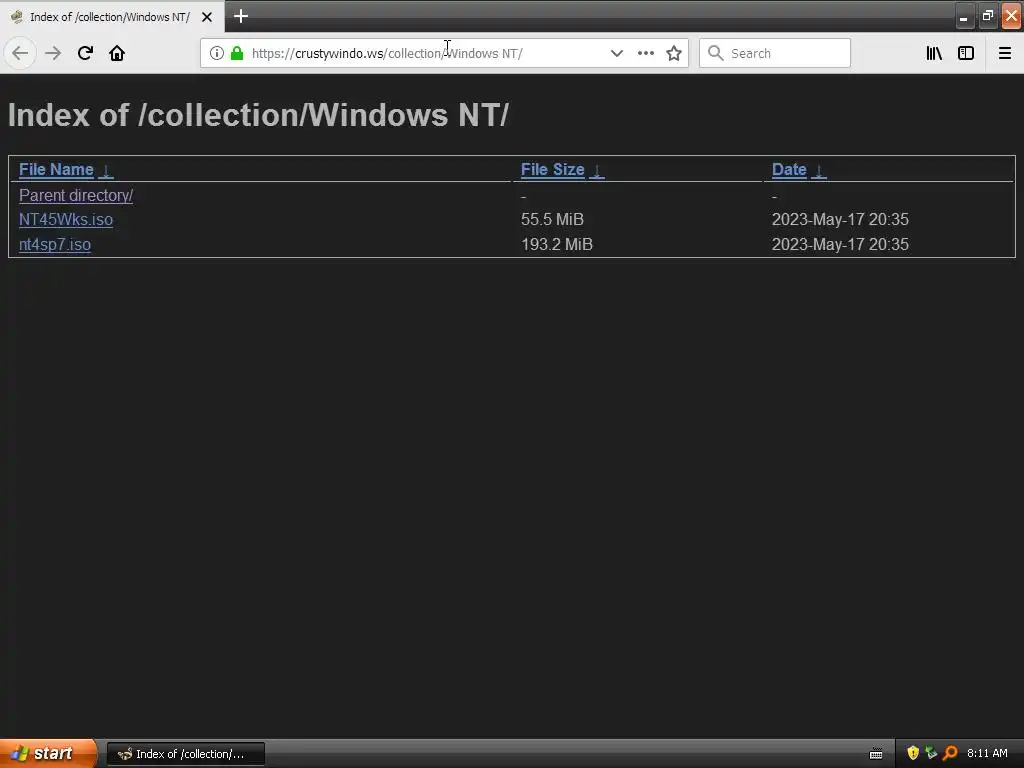Click the nt4sp7.iso date 2023-May-17 20:35
The width and height of the screenshot is (1024, 768).
coord(840,244)
